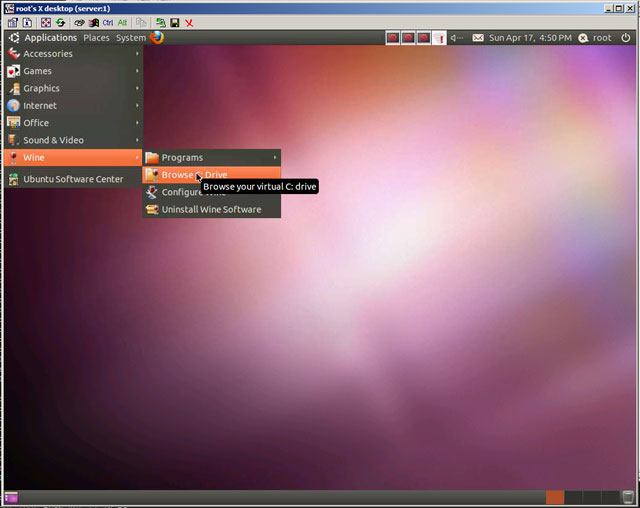Expand the Games submenu

click(x=73, y=71)
